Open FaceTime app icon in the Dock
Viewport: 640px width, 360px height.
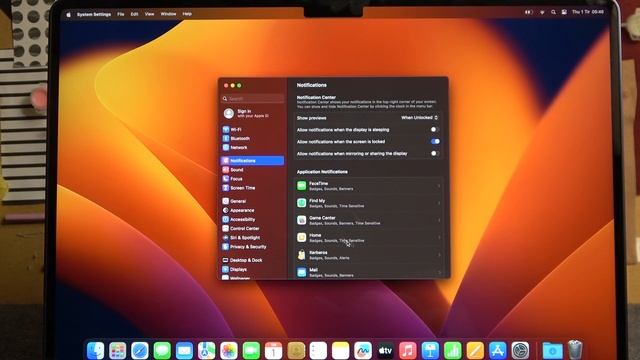(x=251, y=350)
